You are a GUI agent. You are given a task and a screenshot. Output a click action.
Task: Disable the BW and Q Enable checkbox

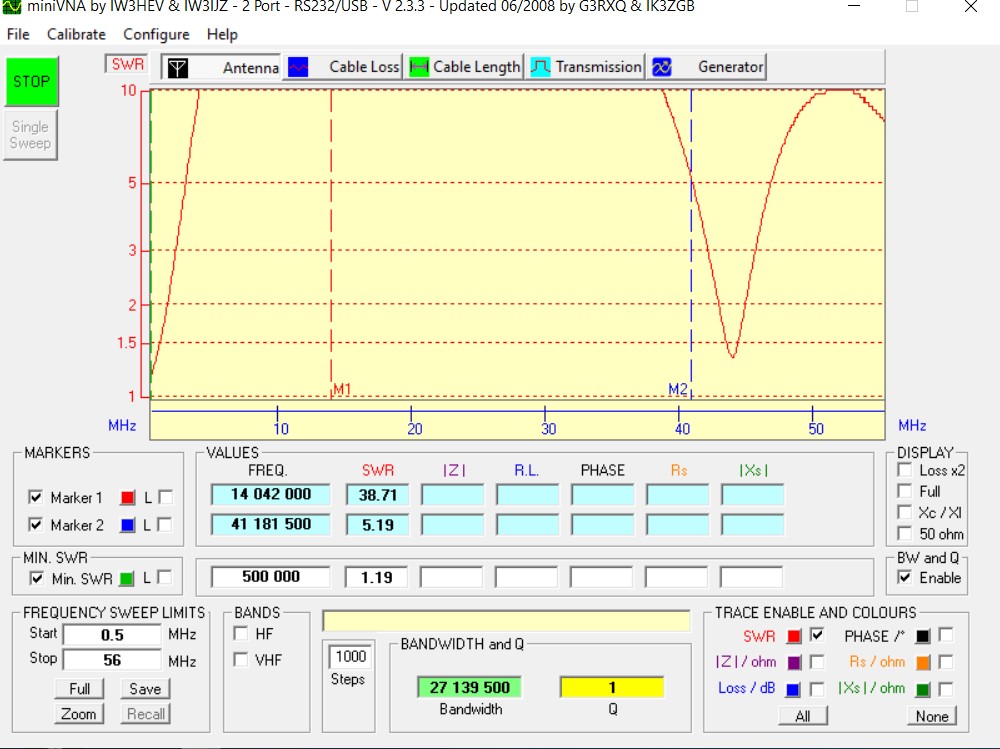pos(905,578)
